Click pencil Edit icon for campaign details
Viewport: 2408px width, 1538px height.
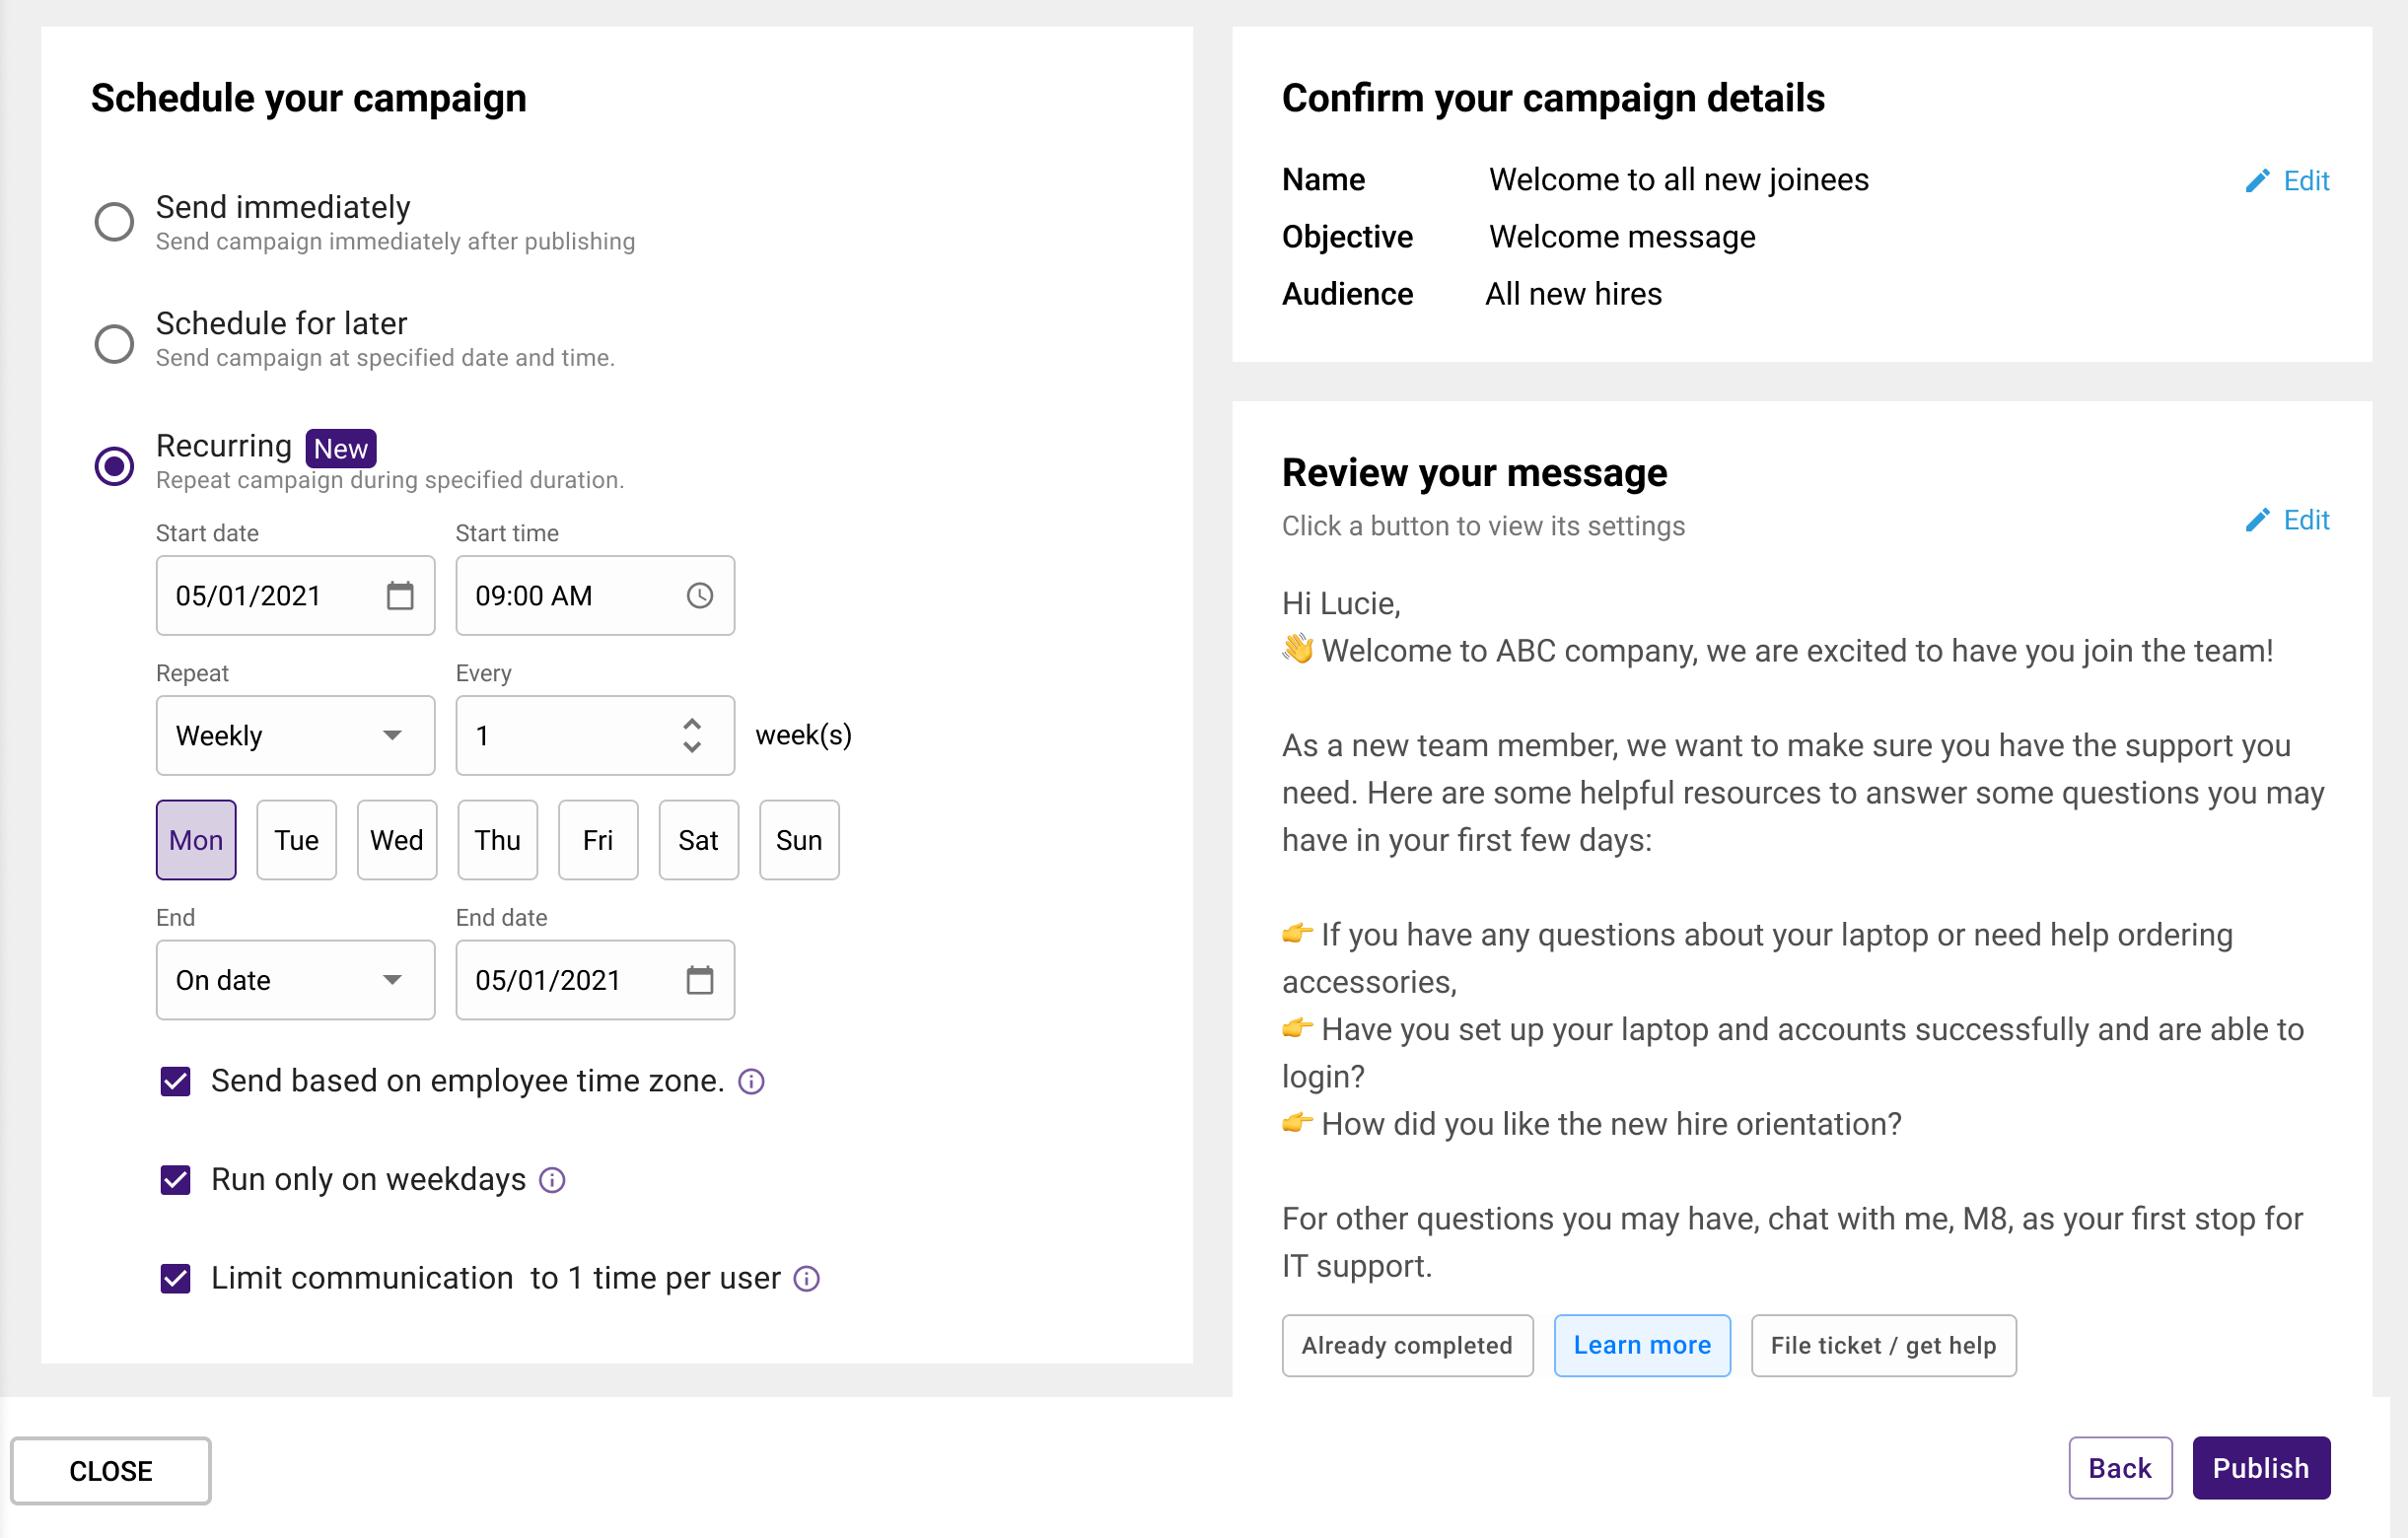point(2257,181)
